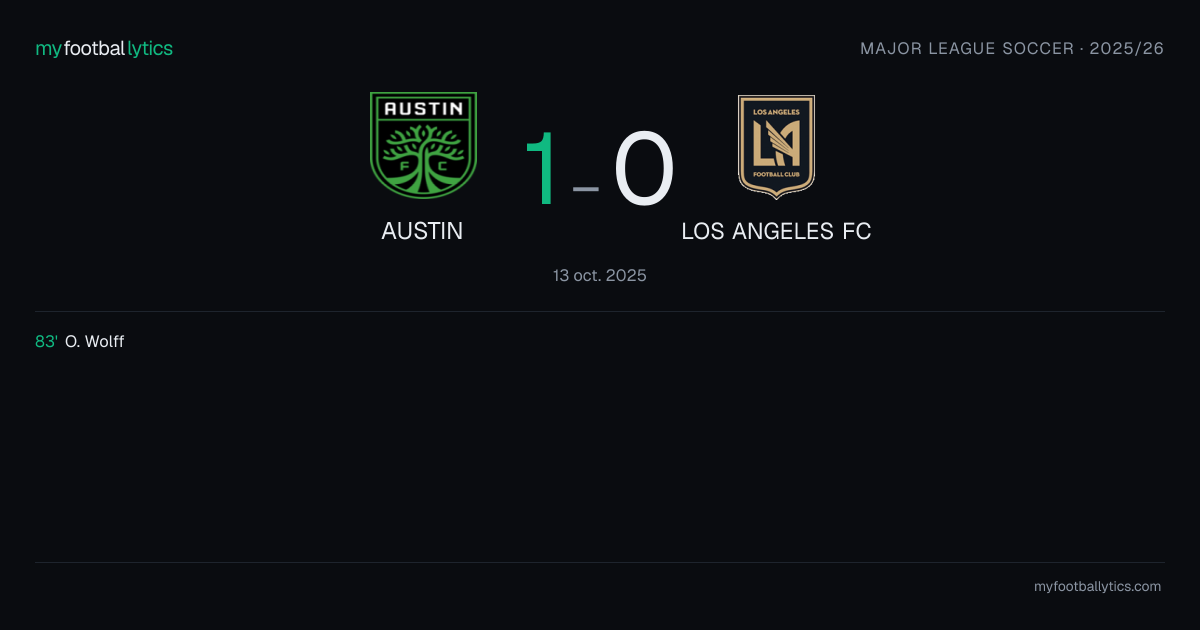Select the LOS ANGELES FC team name
1200x630 pixels.
[x=776, y=231]
